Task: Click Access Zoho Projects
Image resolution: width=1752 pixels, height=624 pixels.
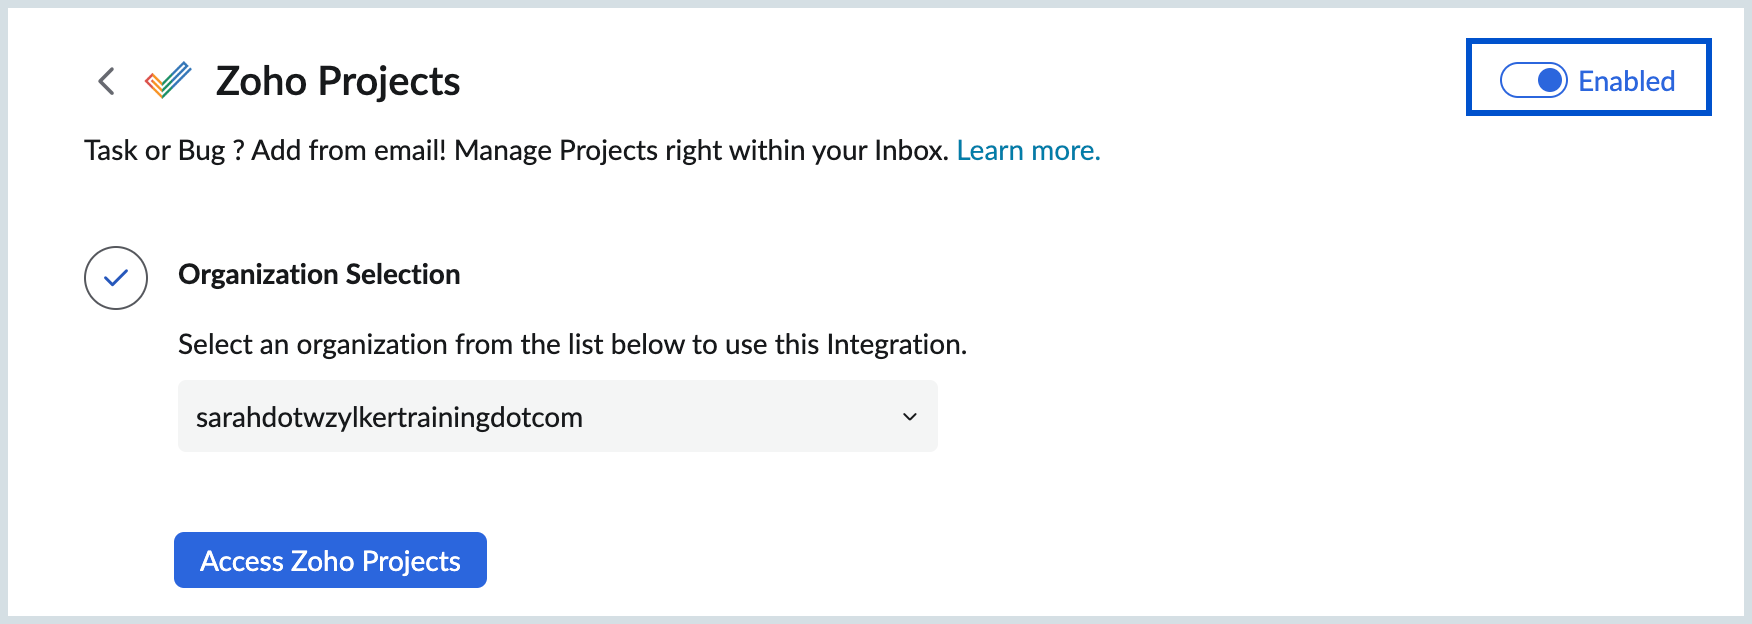Action: [x=330, y=560]
